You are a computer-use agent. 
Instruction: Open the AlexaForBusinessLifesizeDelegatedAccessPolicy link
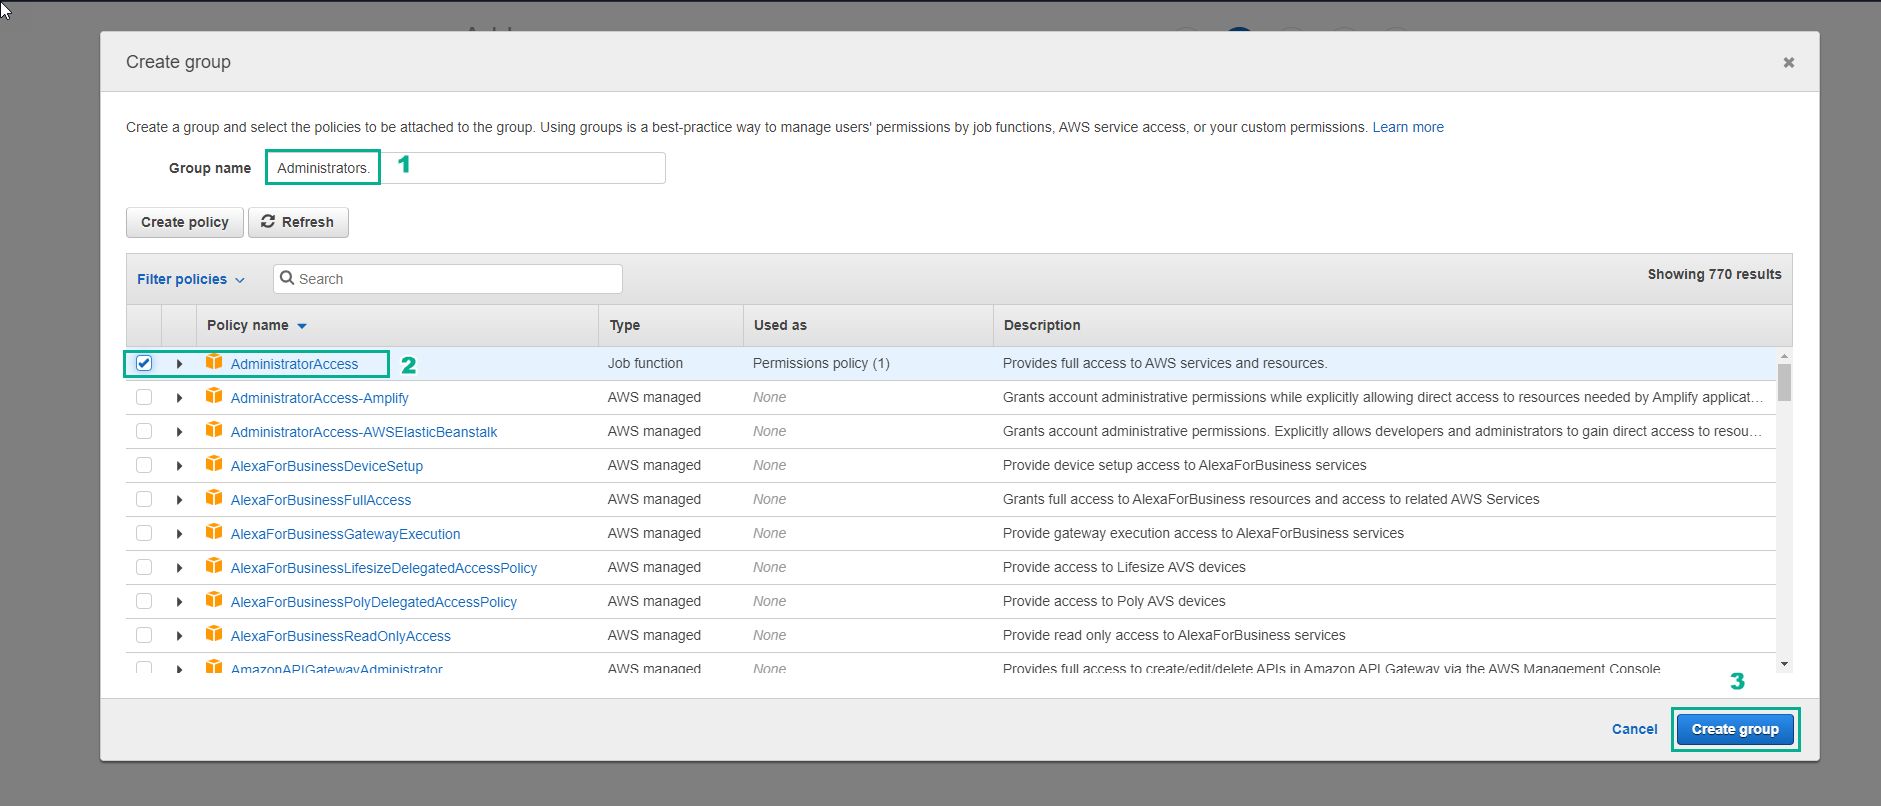tap(384, 568)
